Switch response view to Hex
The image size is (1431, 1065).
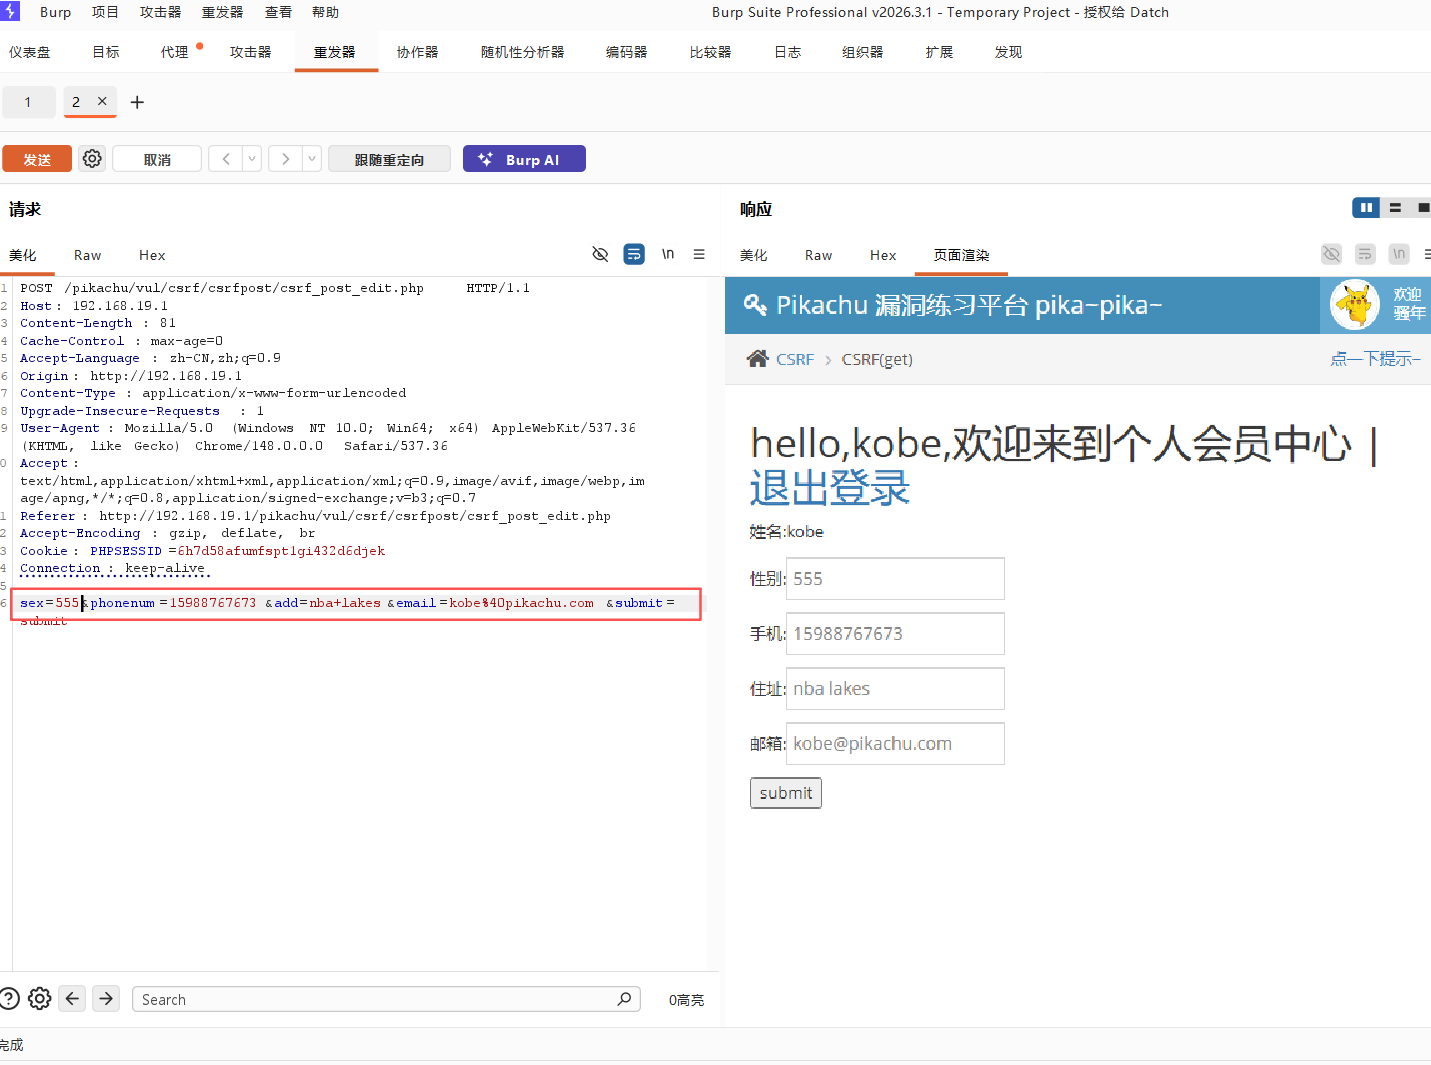pos(883,255)
